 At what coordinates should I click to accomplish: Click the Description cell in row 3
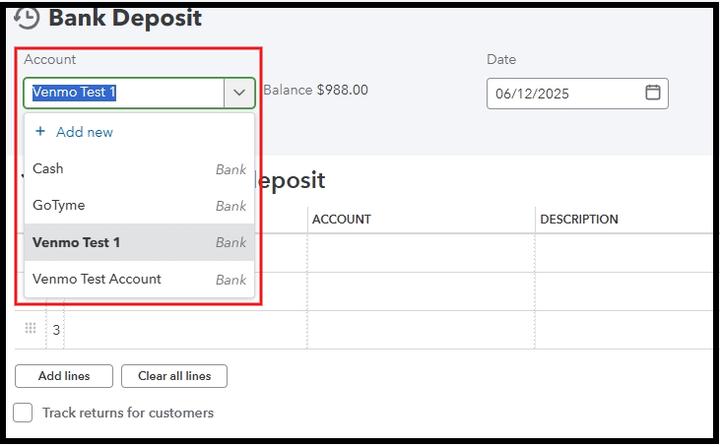tap(625, 329)
